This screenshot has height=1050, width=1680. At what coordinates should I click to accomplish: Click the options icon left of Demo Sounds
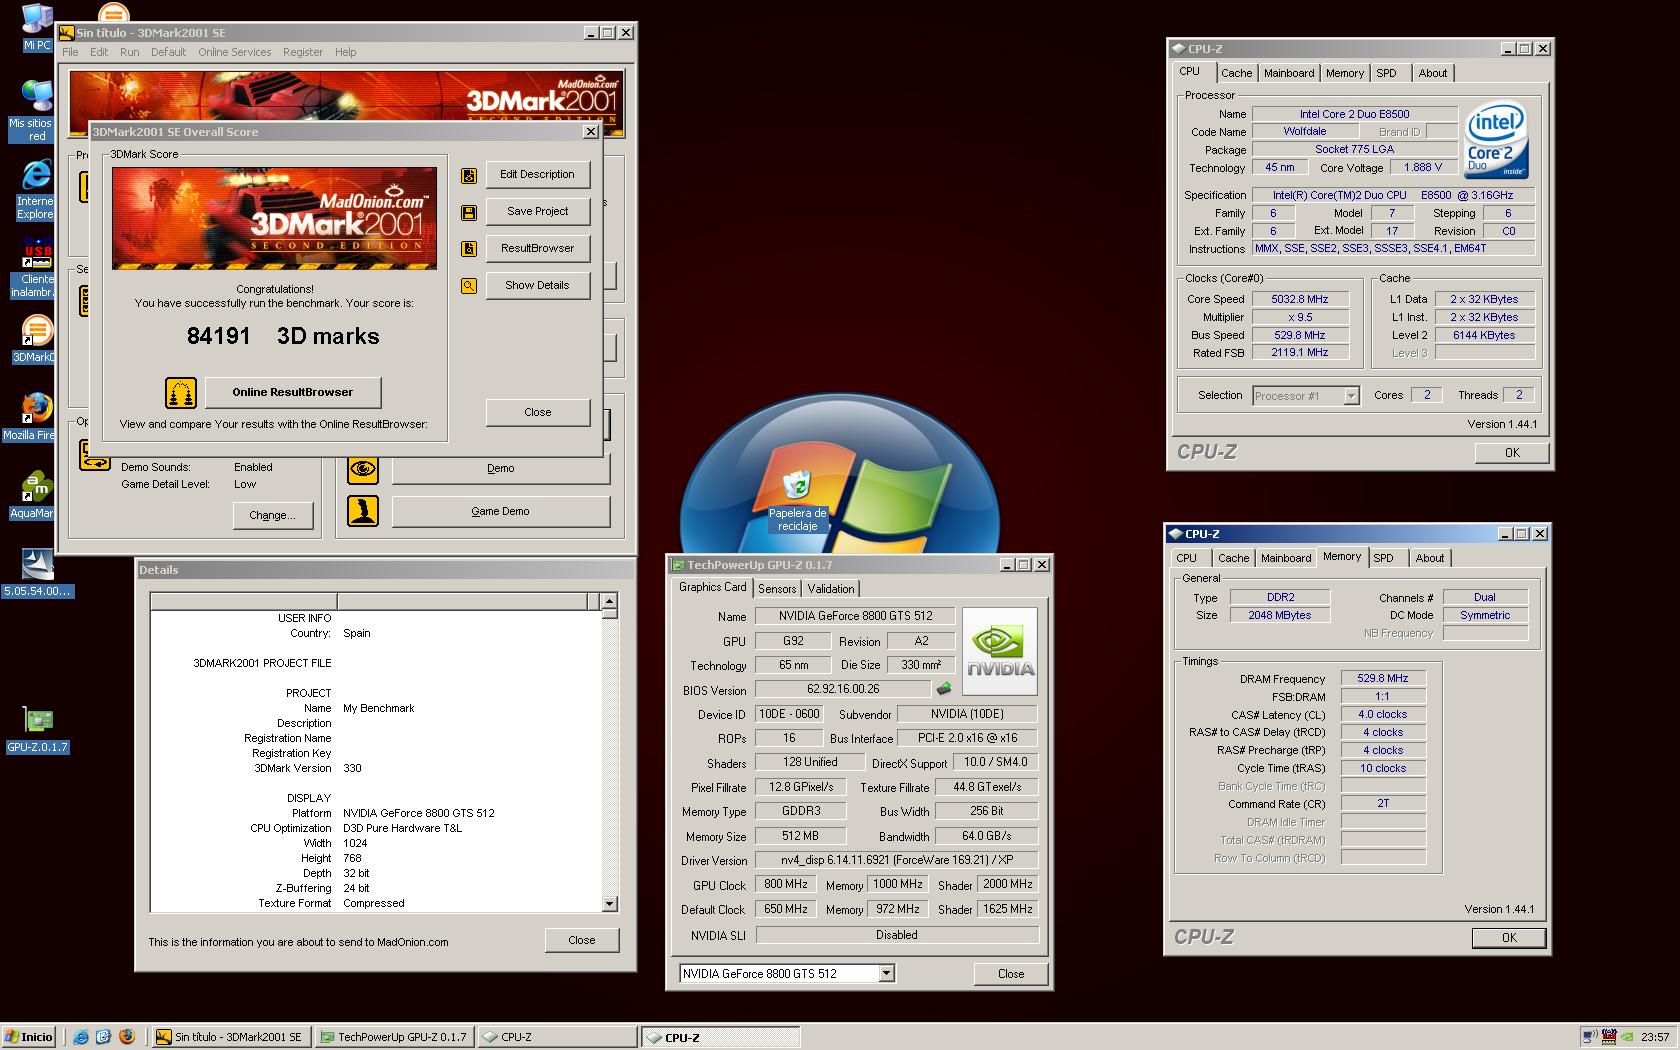94,457
